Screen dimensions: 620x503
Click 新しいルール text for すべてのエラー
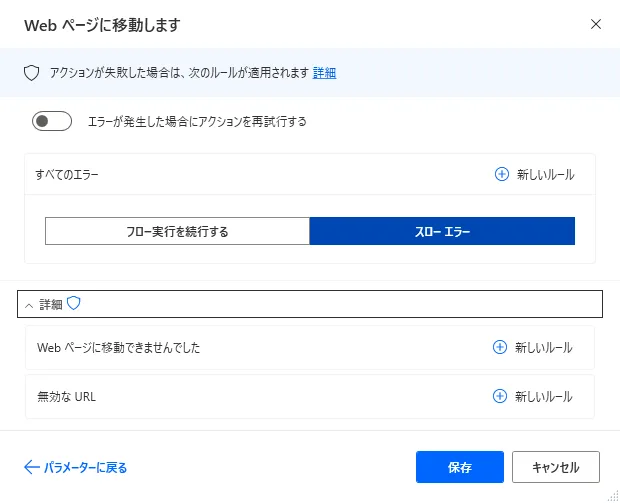click(x=545, y=174)
